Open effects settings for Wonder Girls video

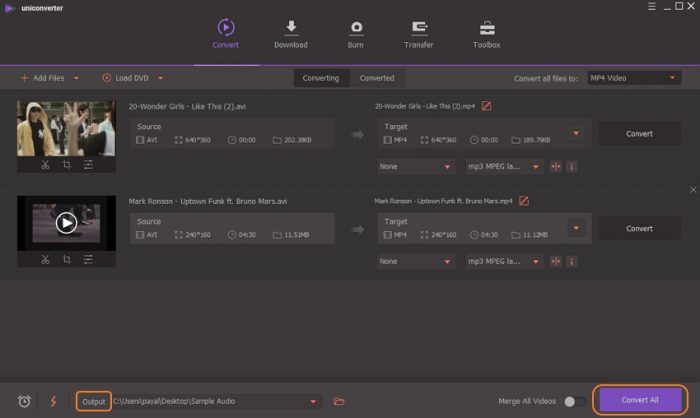coord(88,165)
